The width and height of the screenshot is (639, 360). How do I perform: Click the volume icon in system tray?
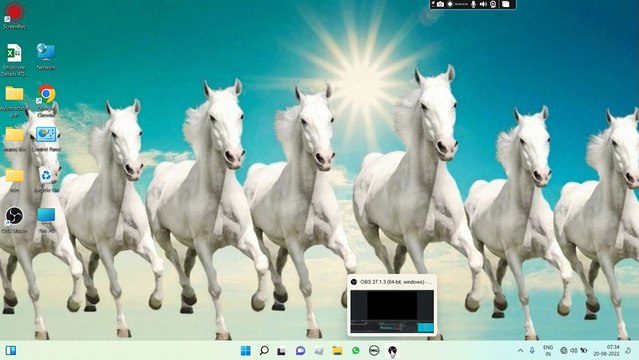pos(574,351)
